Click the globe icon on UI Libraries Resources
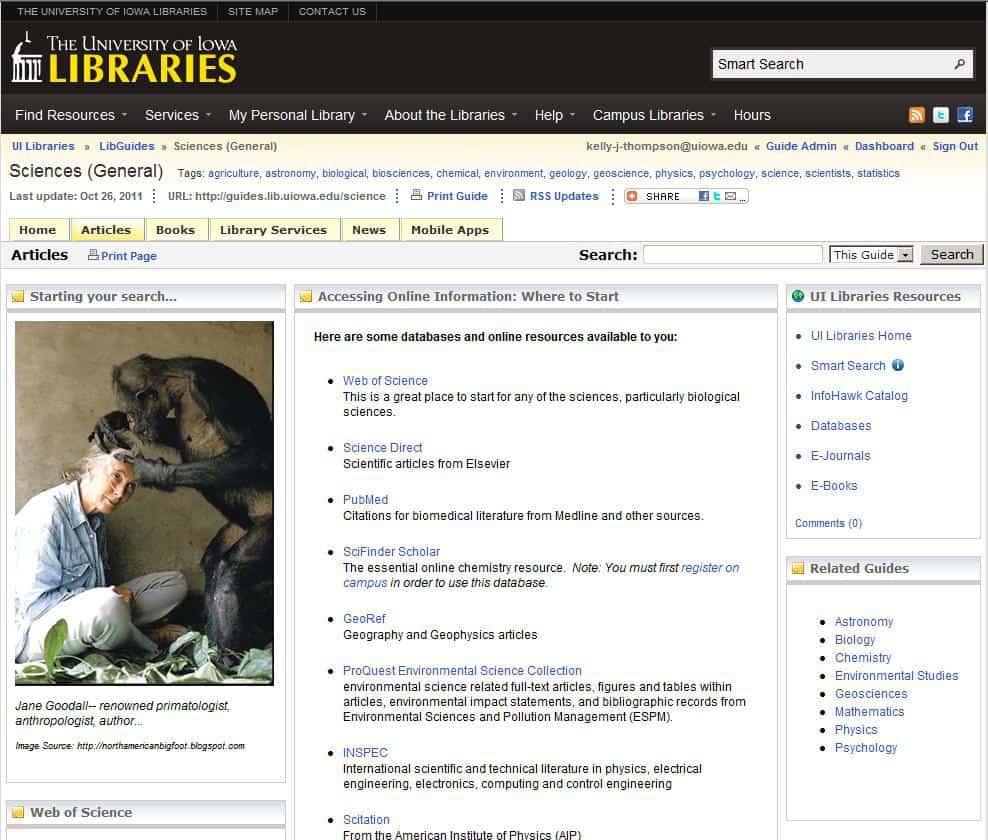Viewport: 988px width, 840px height. [797, 296]
